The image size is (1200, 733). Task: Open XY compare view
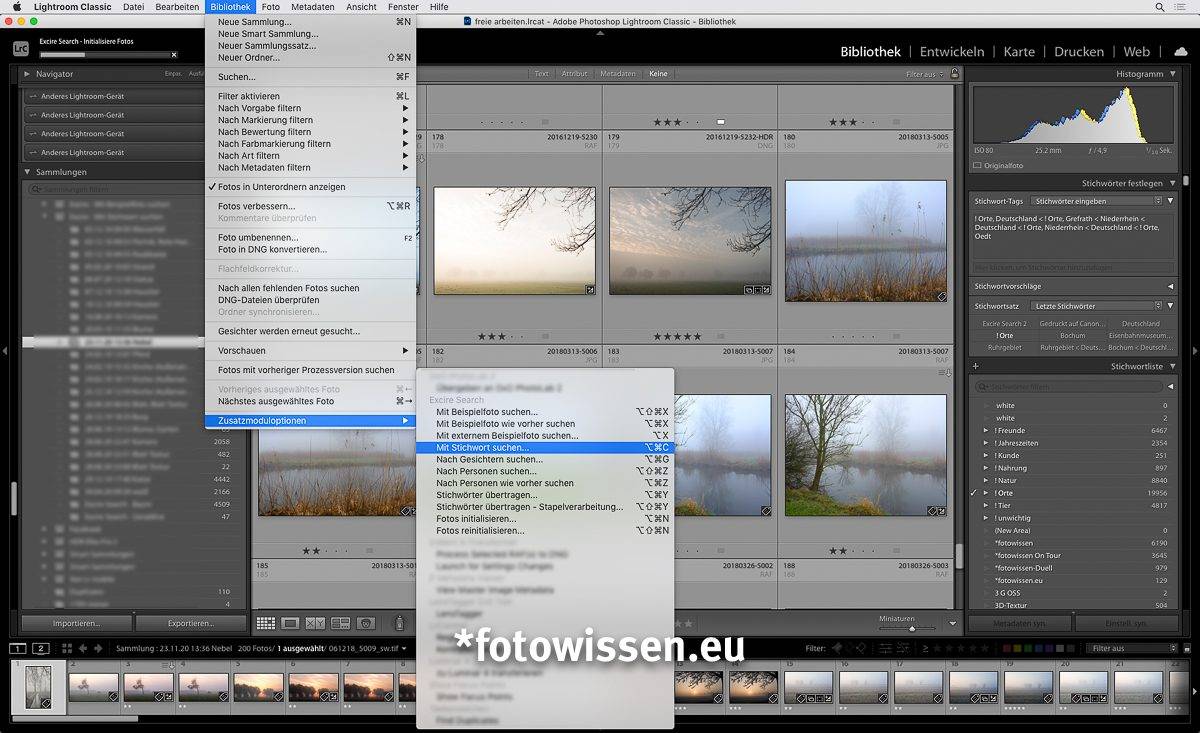point(315,623)
